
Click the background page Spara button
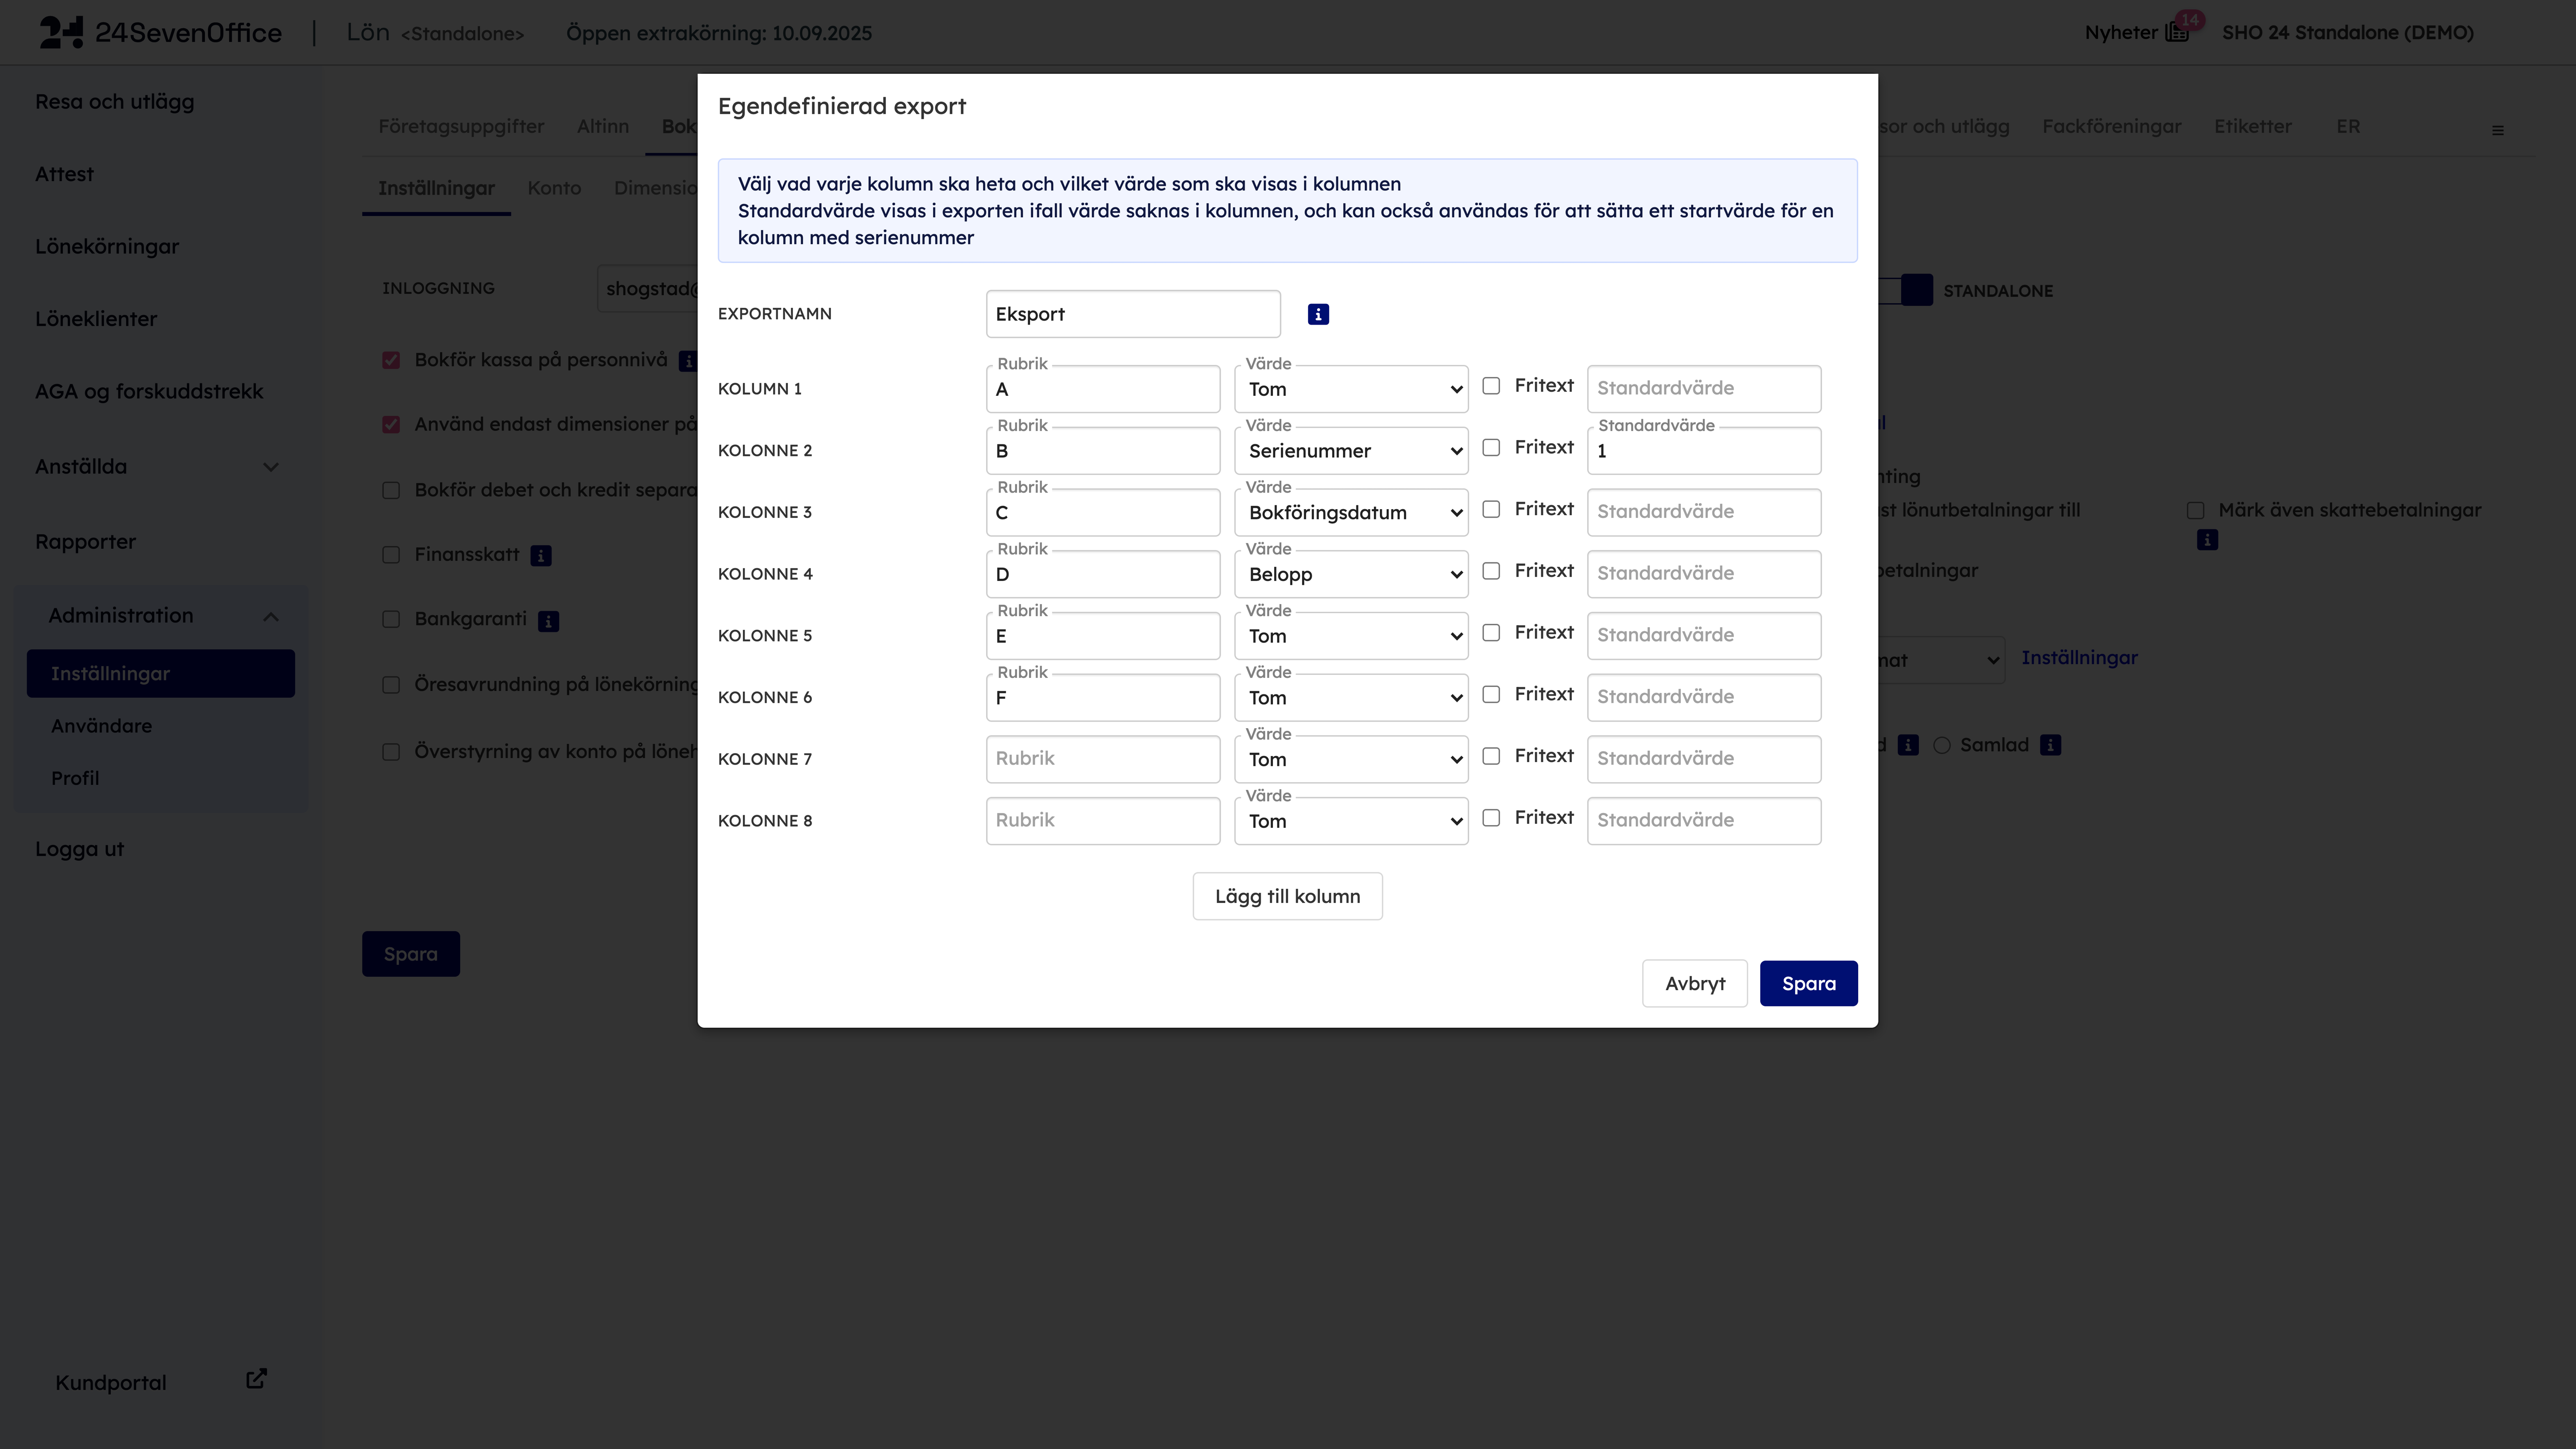411,954
